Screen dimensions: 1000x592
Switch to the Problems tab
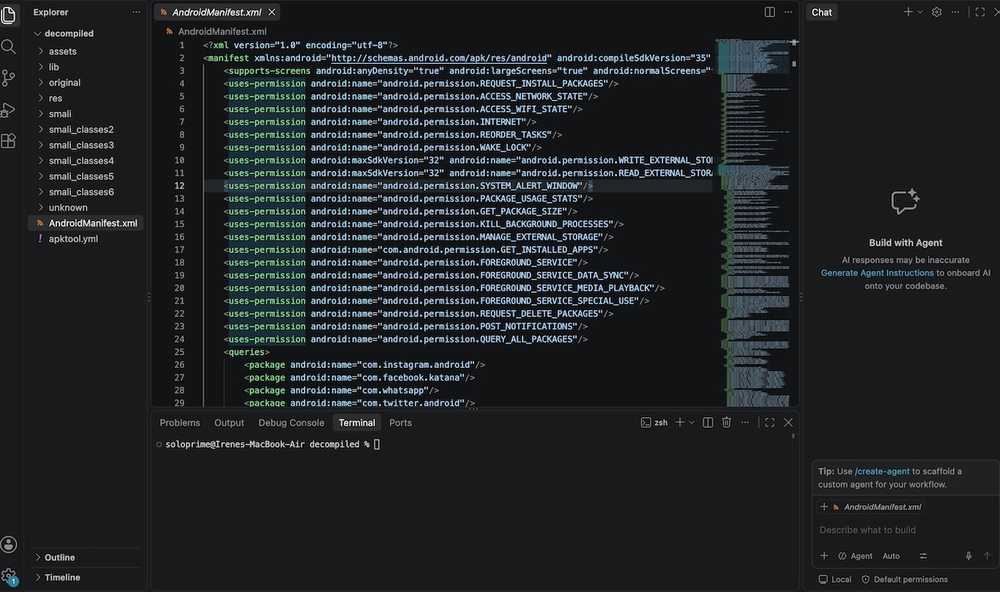coord(180,422)
